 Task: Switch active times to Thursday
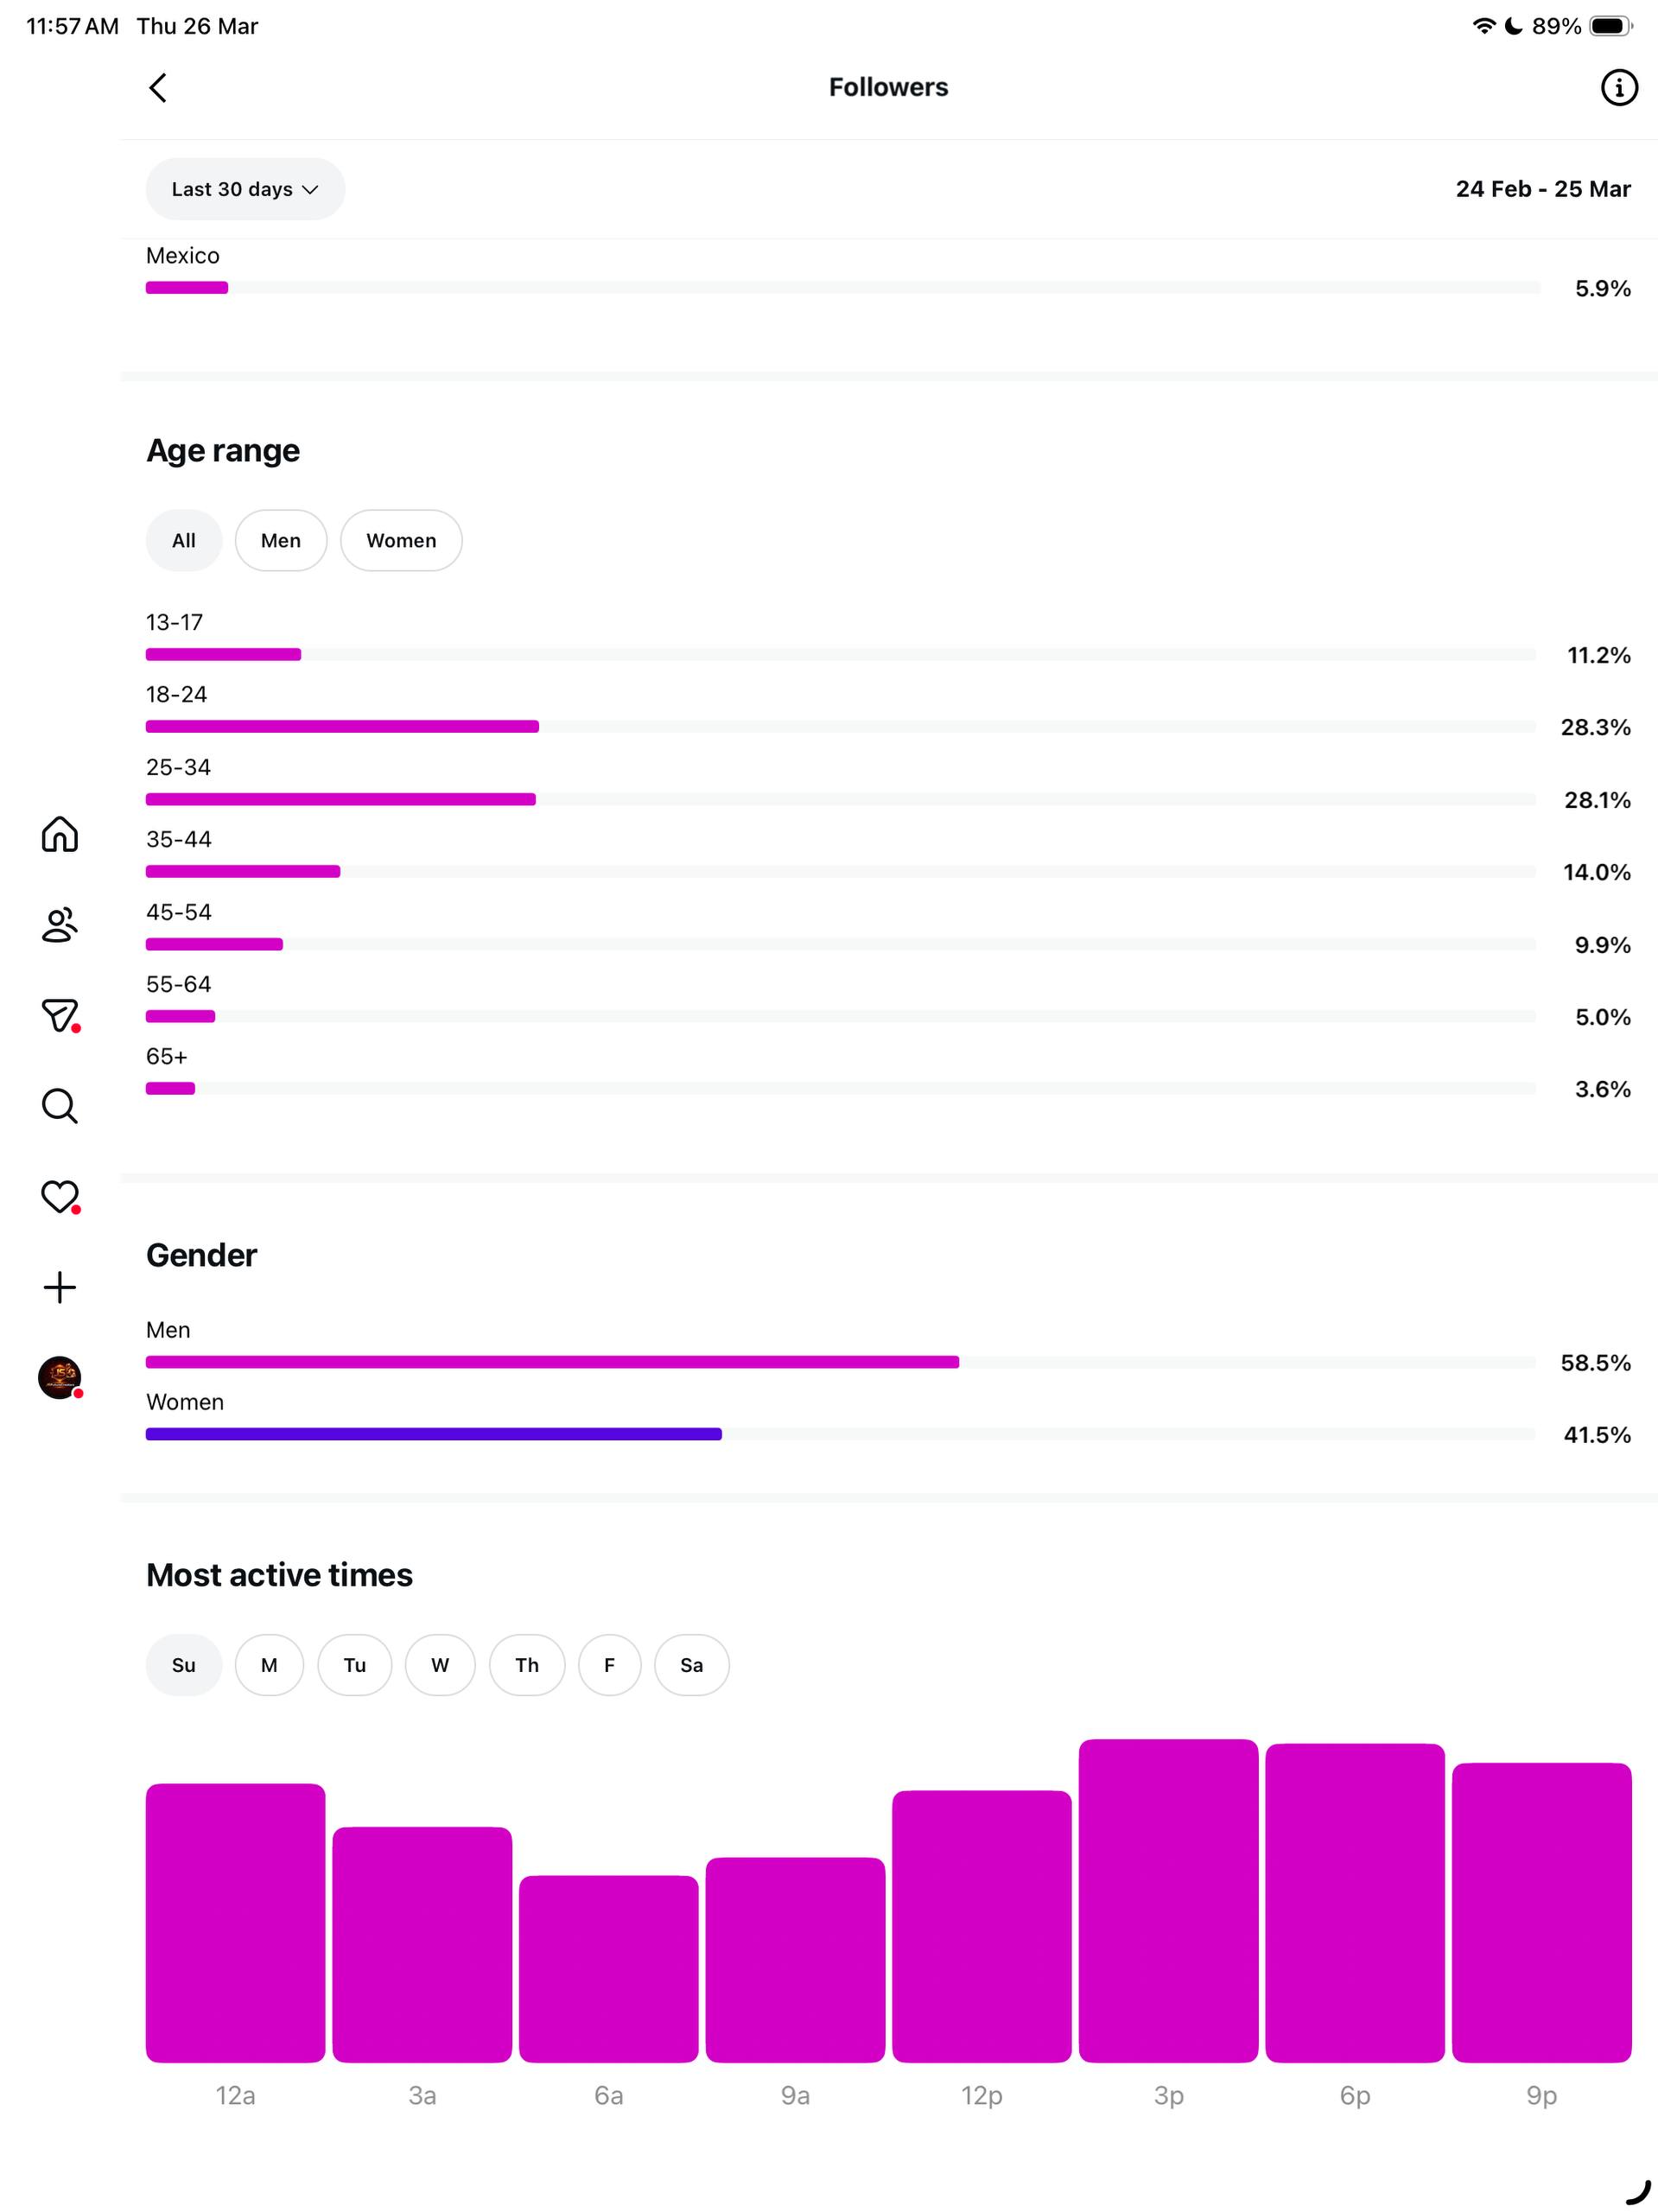tap(527, 1665)
